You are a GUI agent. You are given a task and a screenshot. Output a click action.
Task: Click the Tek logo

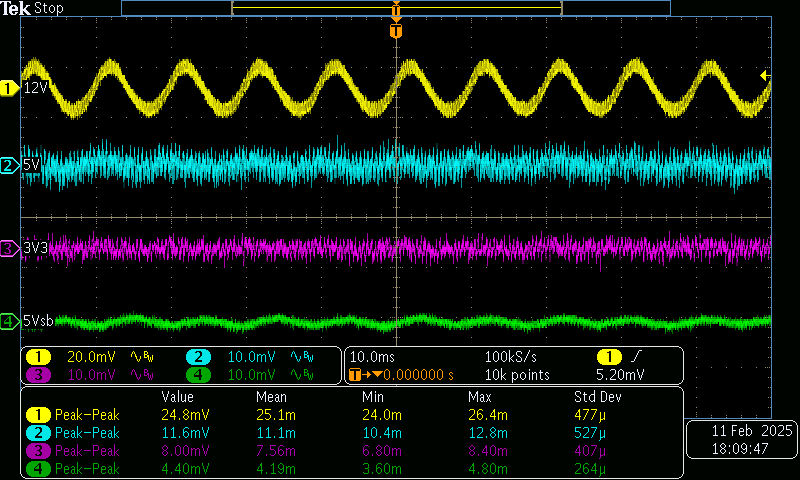point(15,8)
